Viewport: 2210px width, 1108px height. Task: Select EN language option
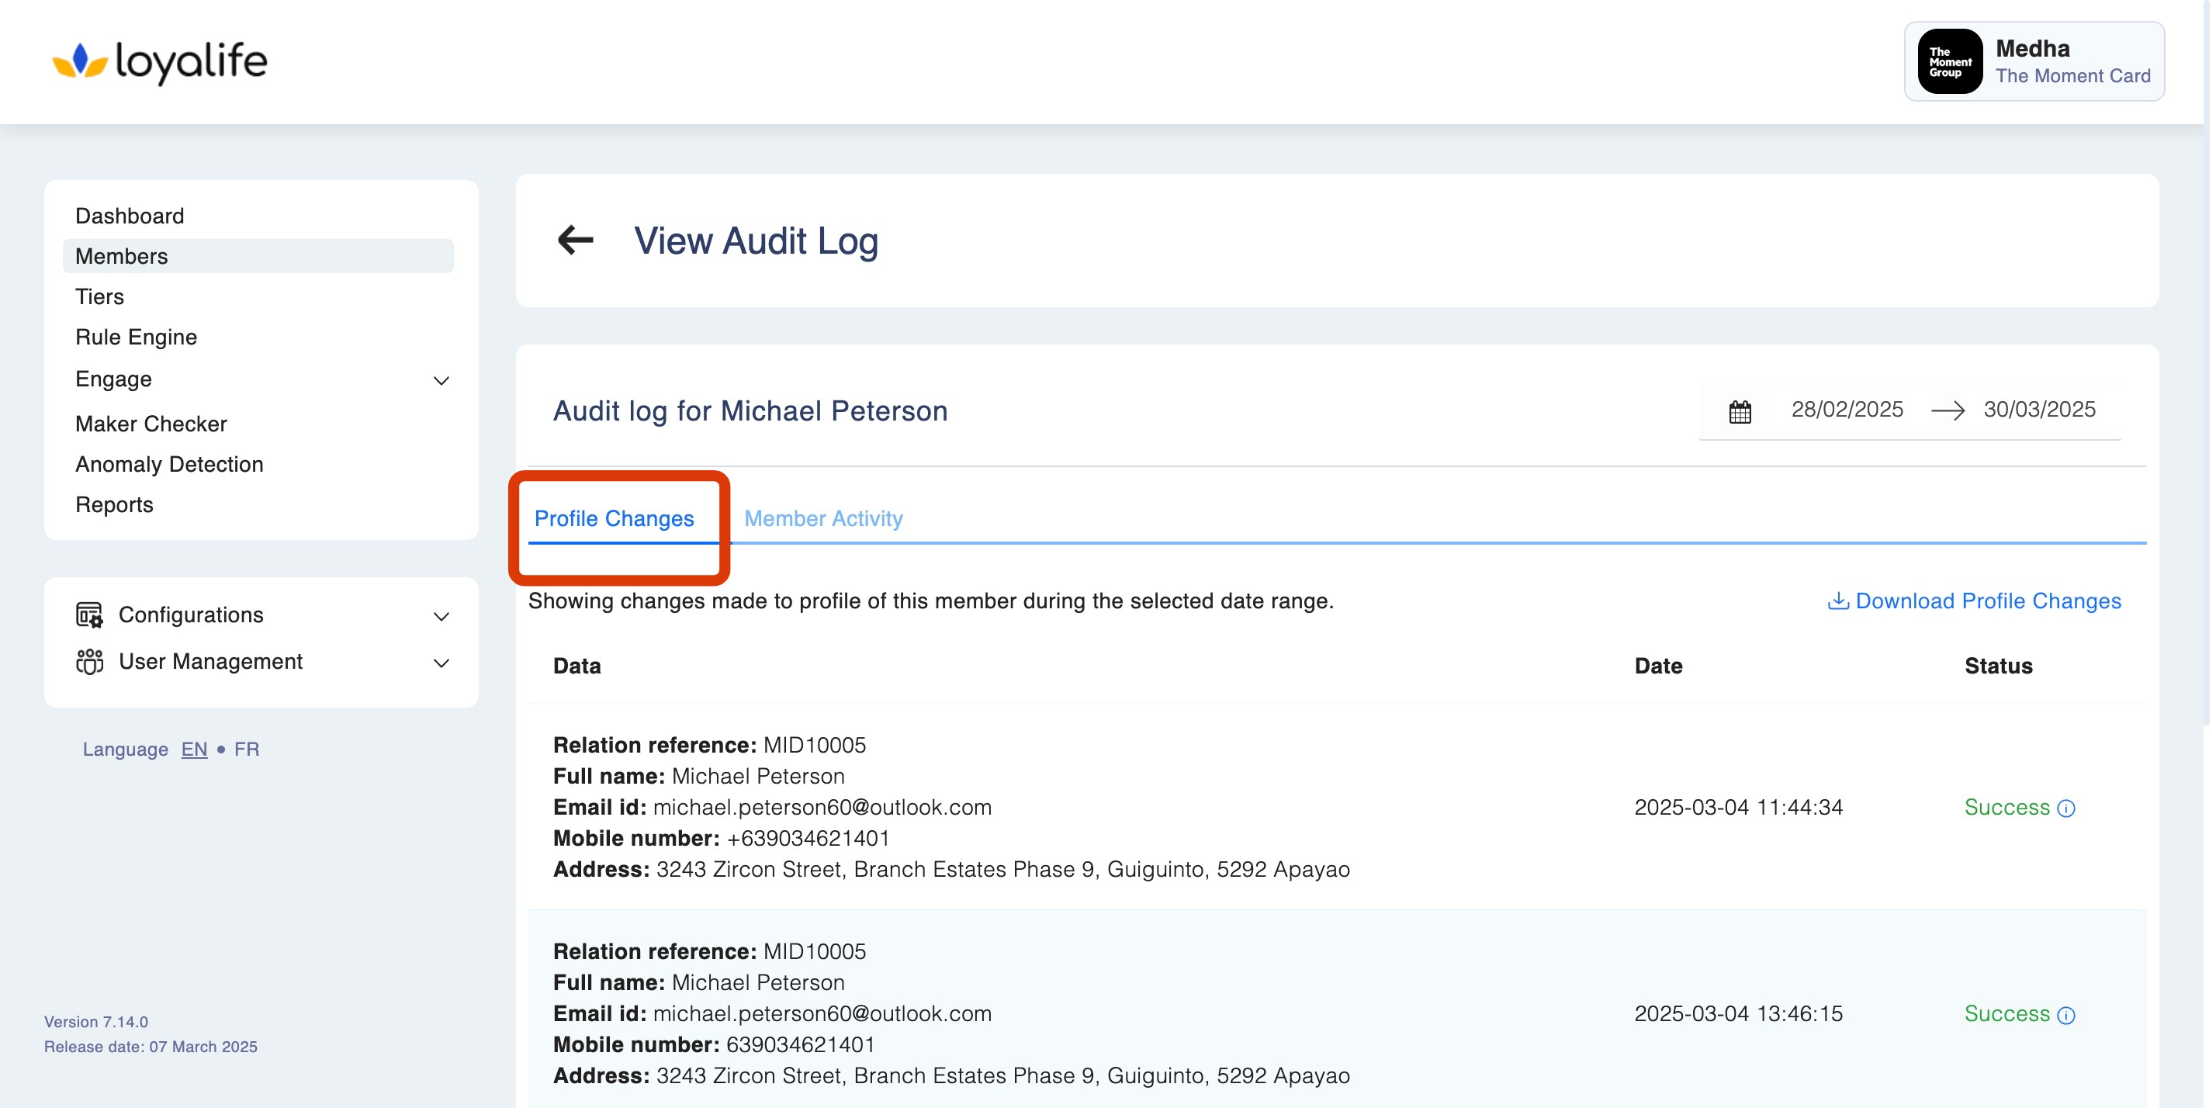coord(194,749)
